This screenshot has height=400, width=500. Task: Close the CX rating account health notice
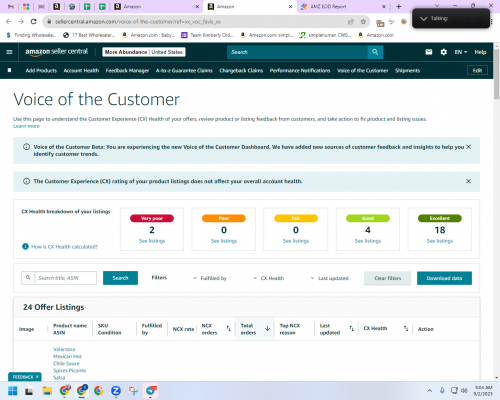[x=468, y=181]
